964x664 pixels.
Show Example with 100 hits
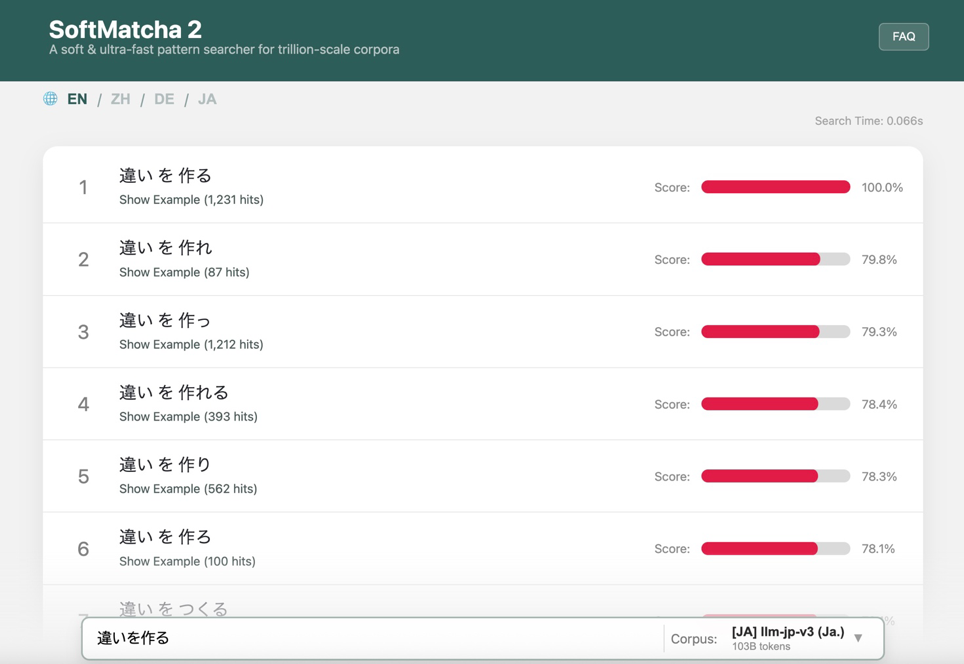(188, 561)
